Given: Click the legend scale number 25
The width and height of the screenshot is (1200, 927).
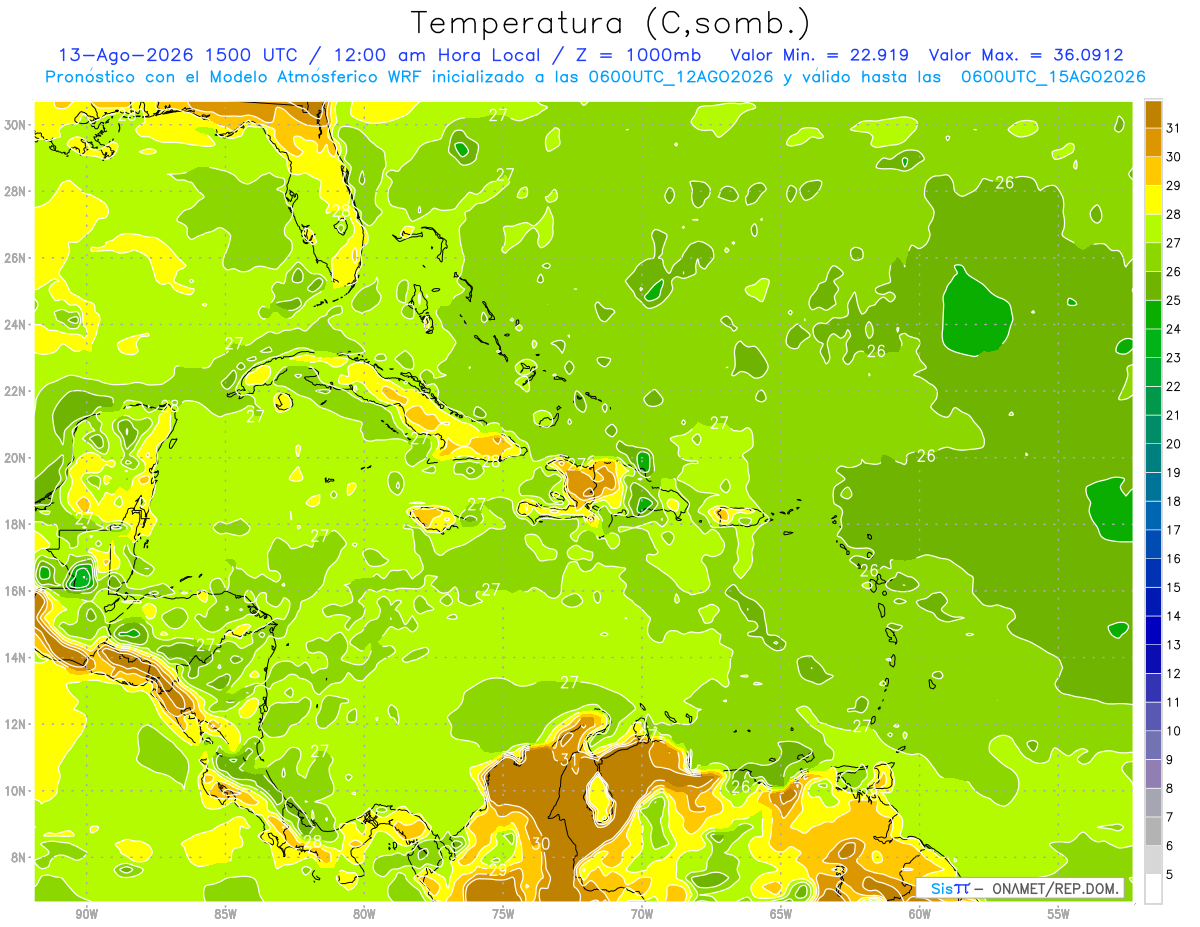Looking at the screenshot, I should [1173, 300].
